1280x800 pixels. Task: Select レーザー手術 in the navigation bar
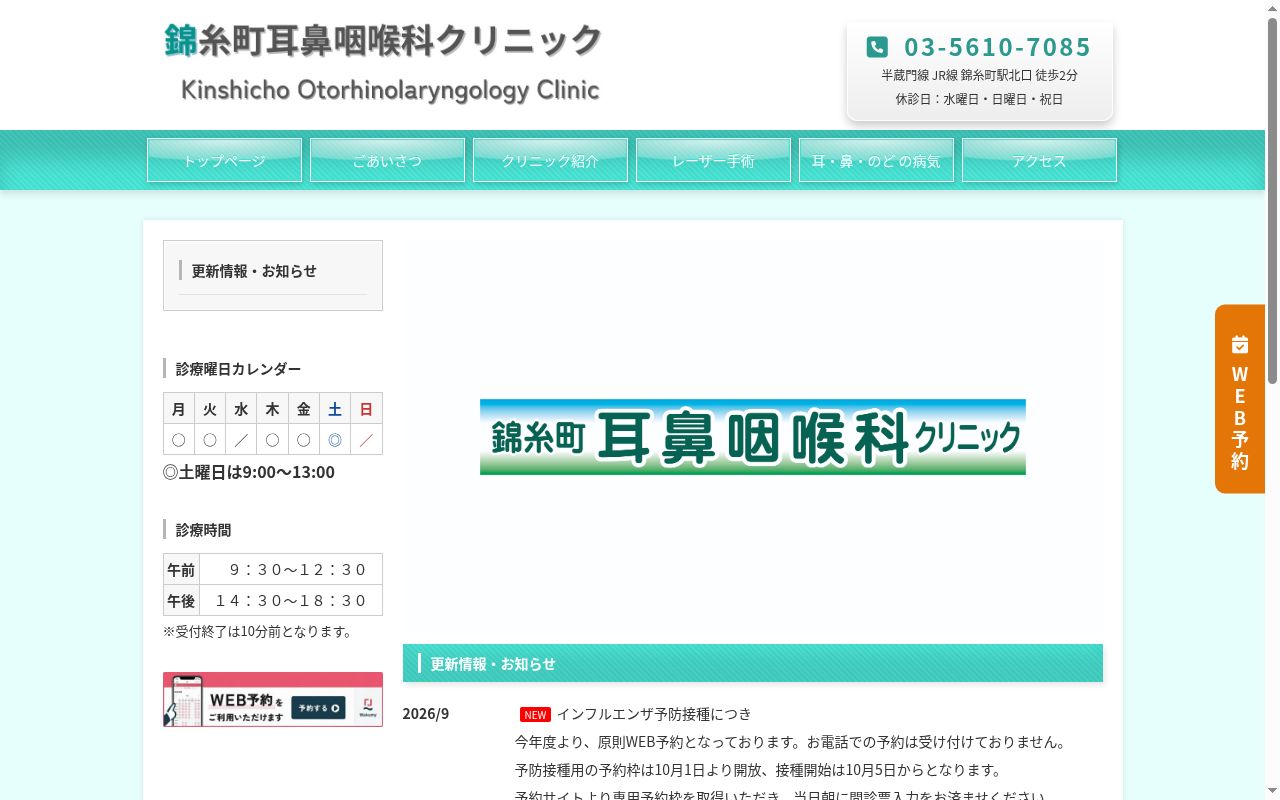[x=713, y=160]
